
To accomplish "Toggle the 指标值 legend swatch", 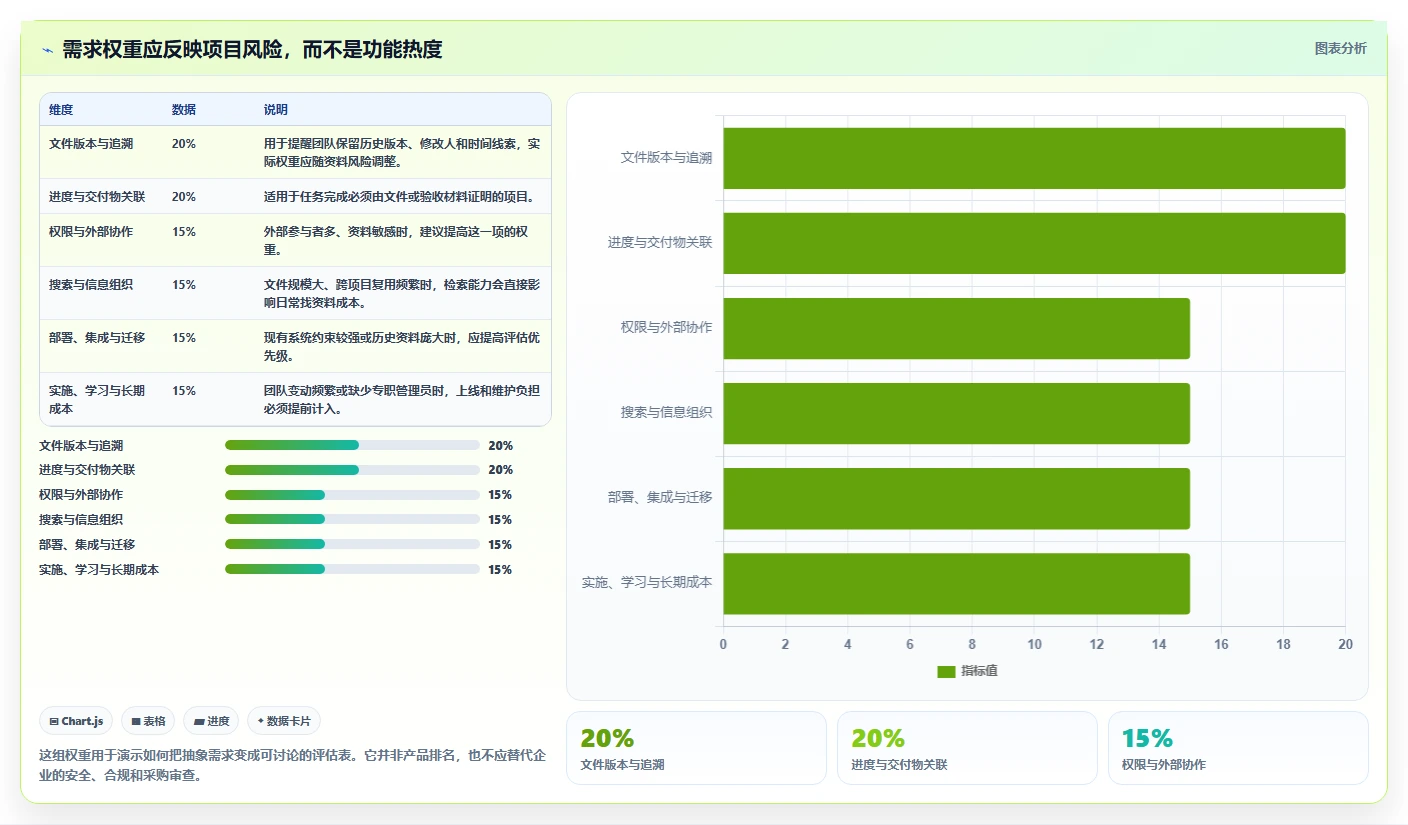I will pos(946,671).
